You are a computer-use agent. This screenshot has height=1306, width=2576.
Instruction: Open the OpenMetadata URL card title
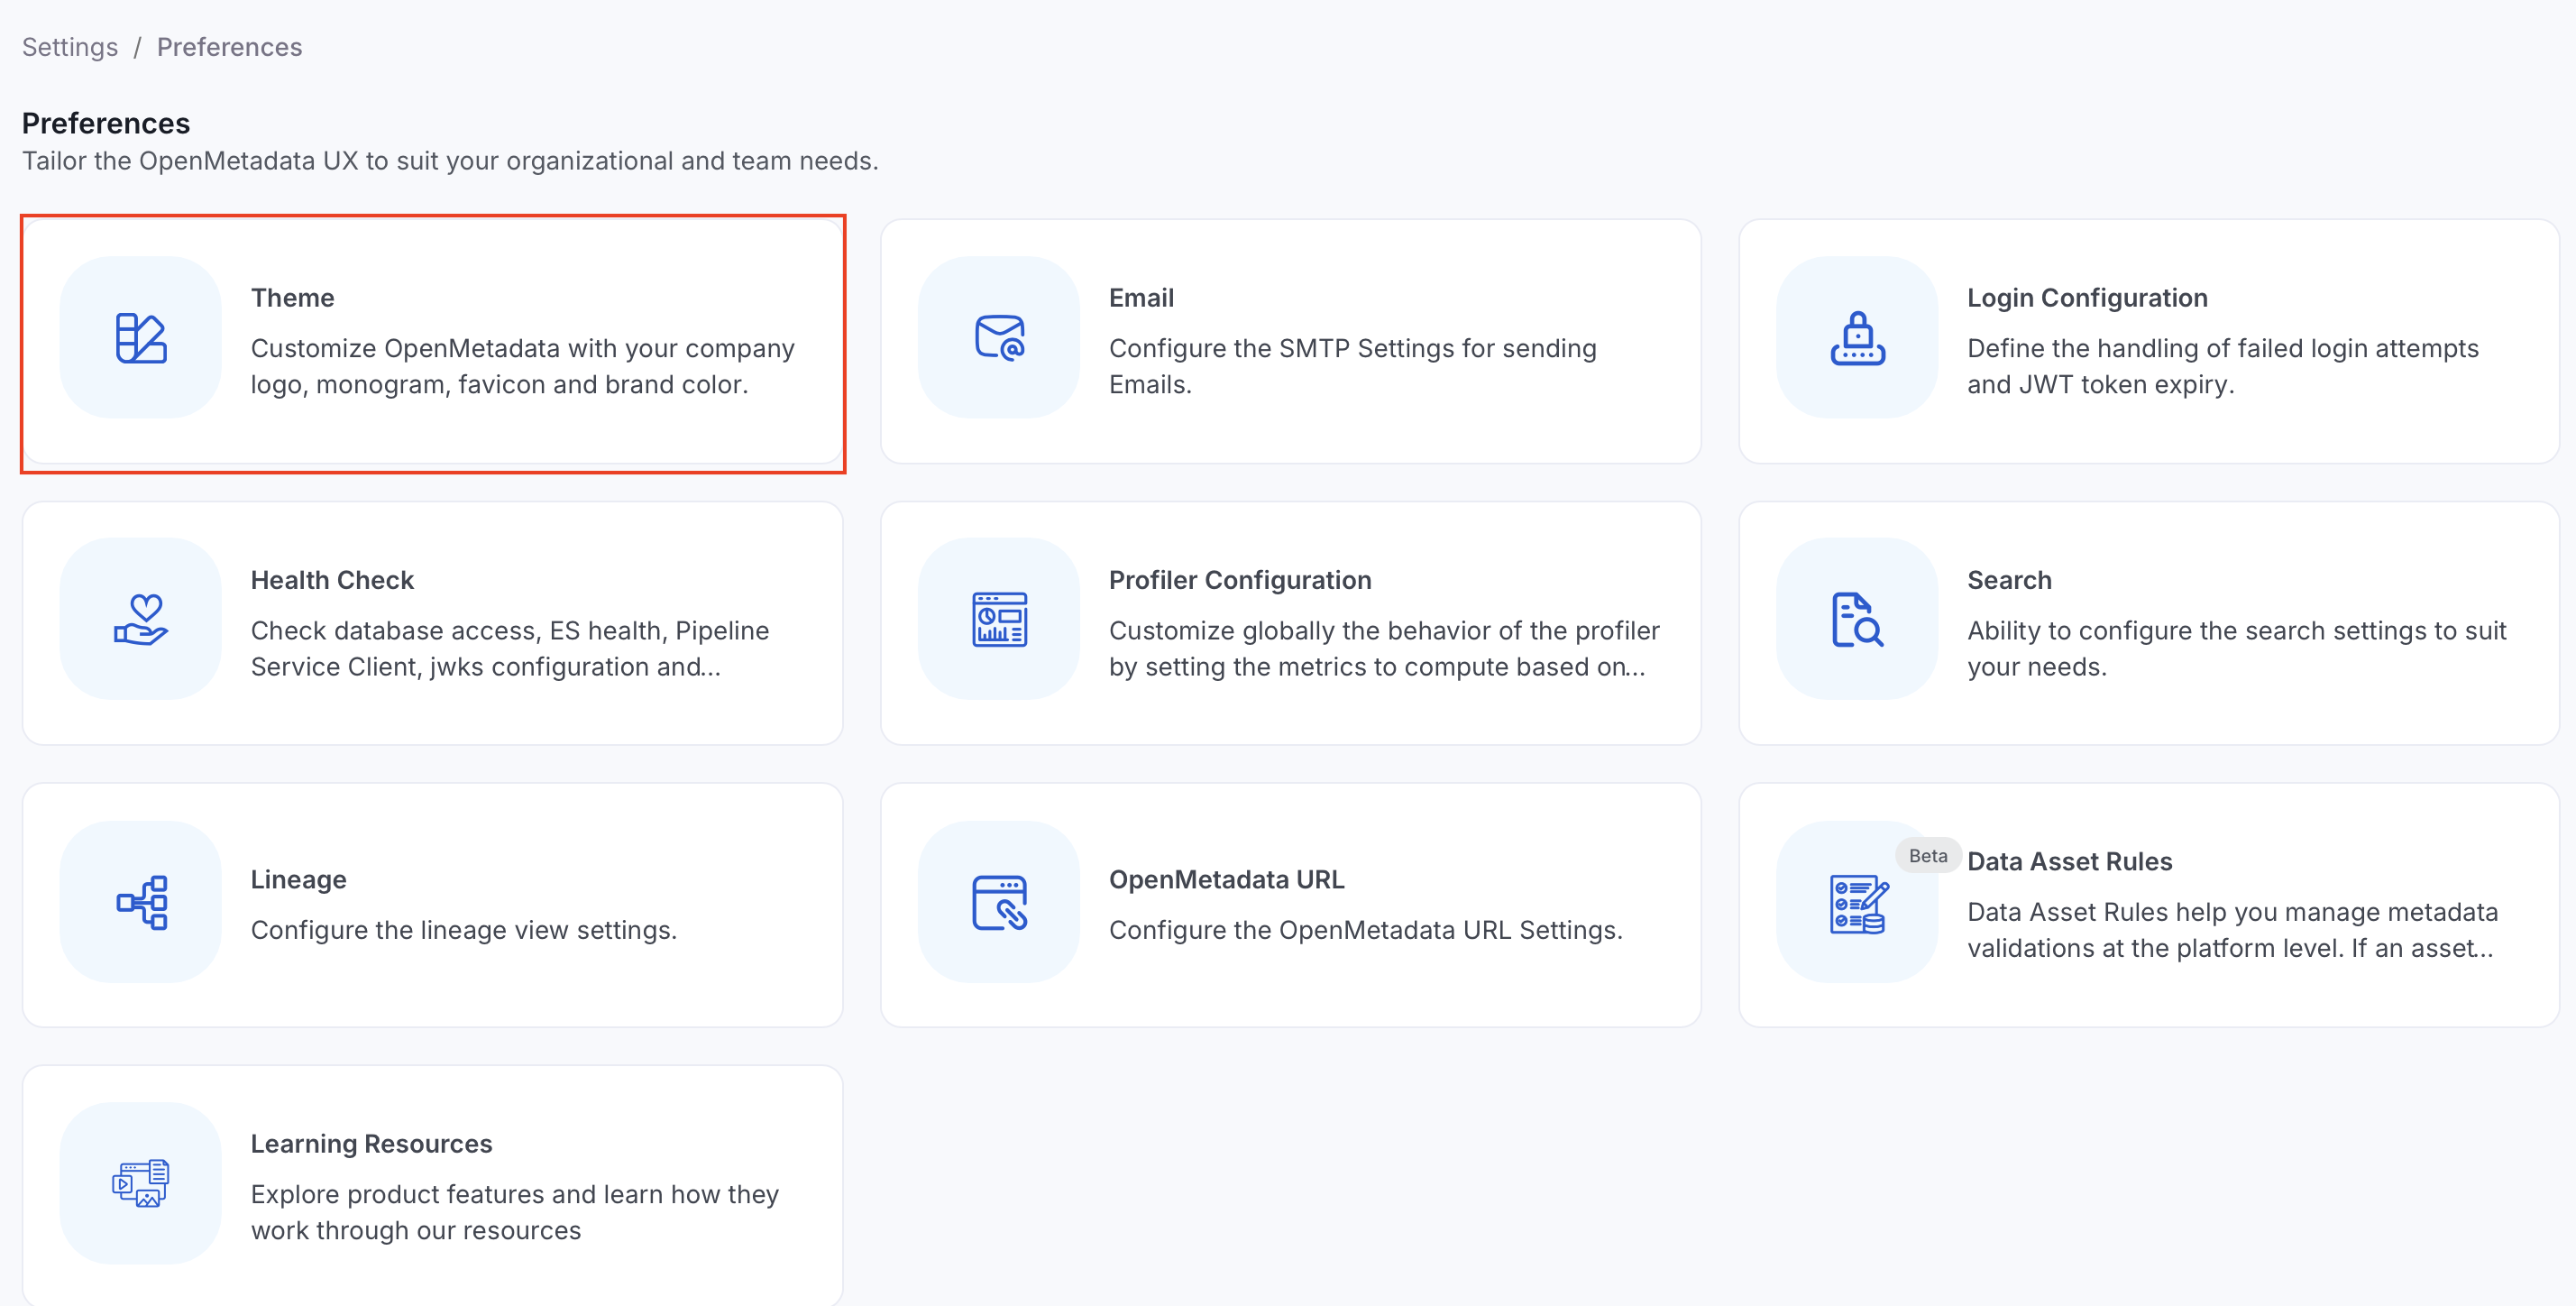pos(1226,880)
